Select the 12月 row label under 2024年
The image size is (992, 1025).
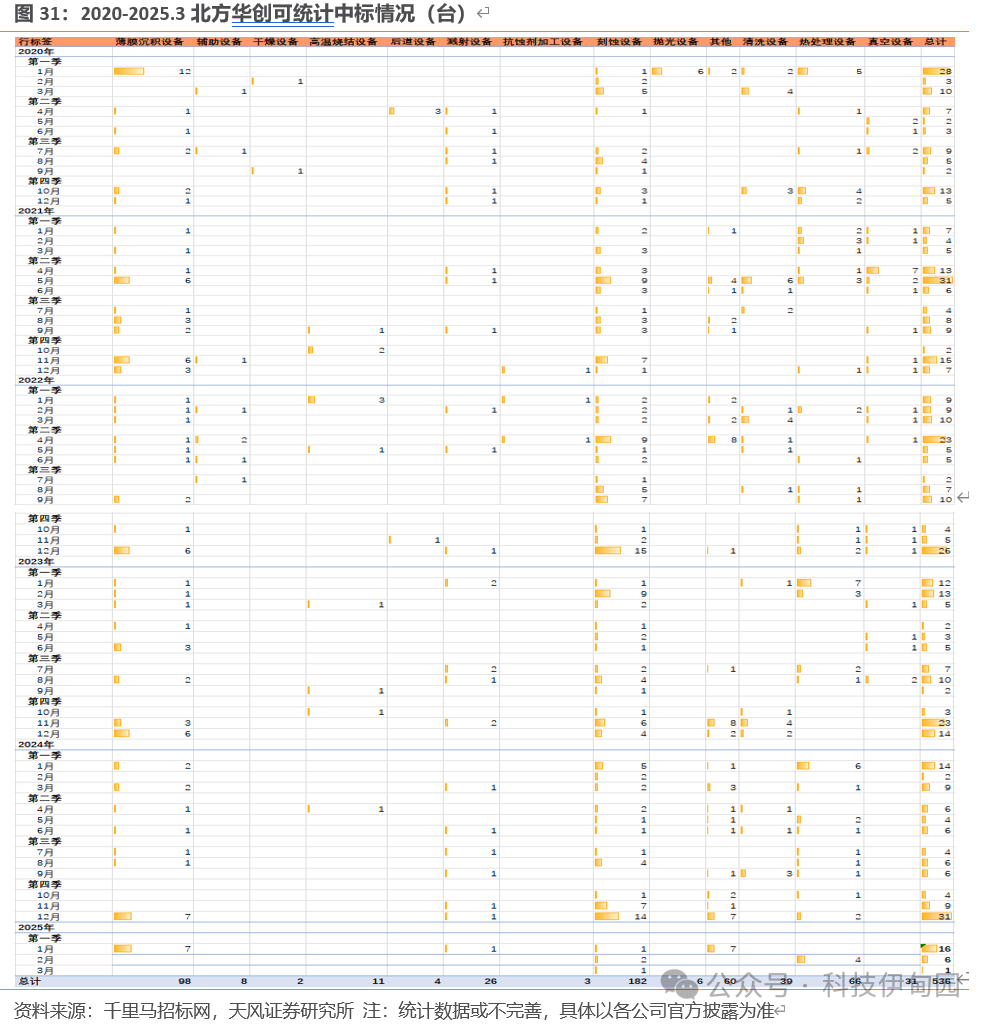tap(48, 916)
